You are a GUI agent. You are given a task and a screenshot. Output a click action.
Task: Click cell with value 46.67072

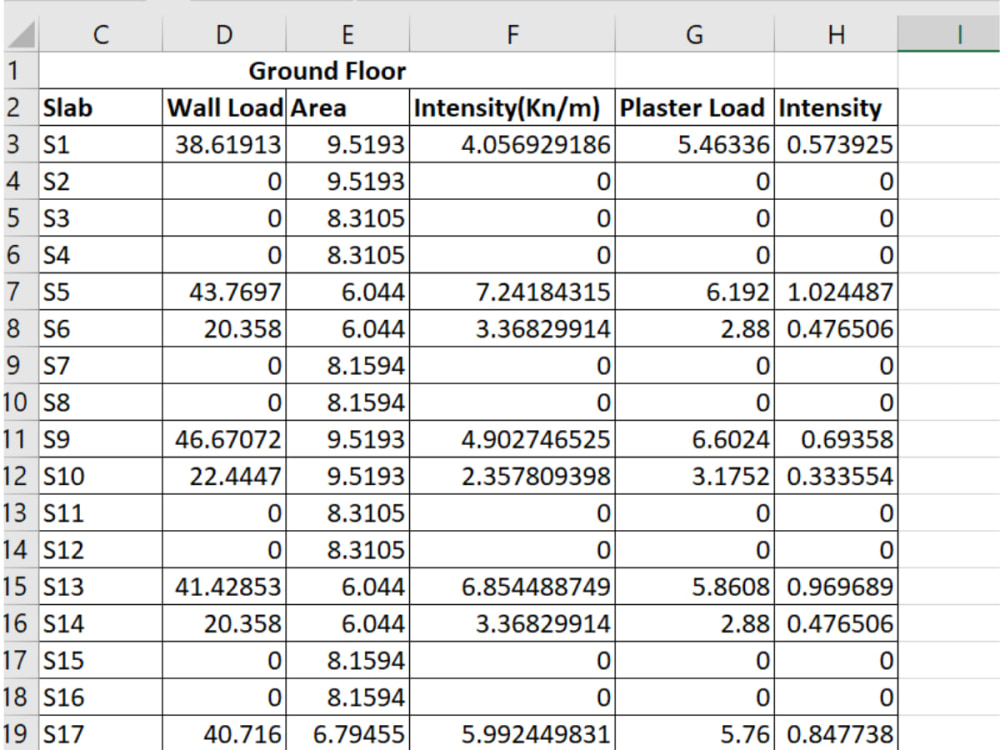pos(224,439)
